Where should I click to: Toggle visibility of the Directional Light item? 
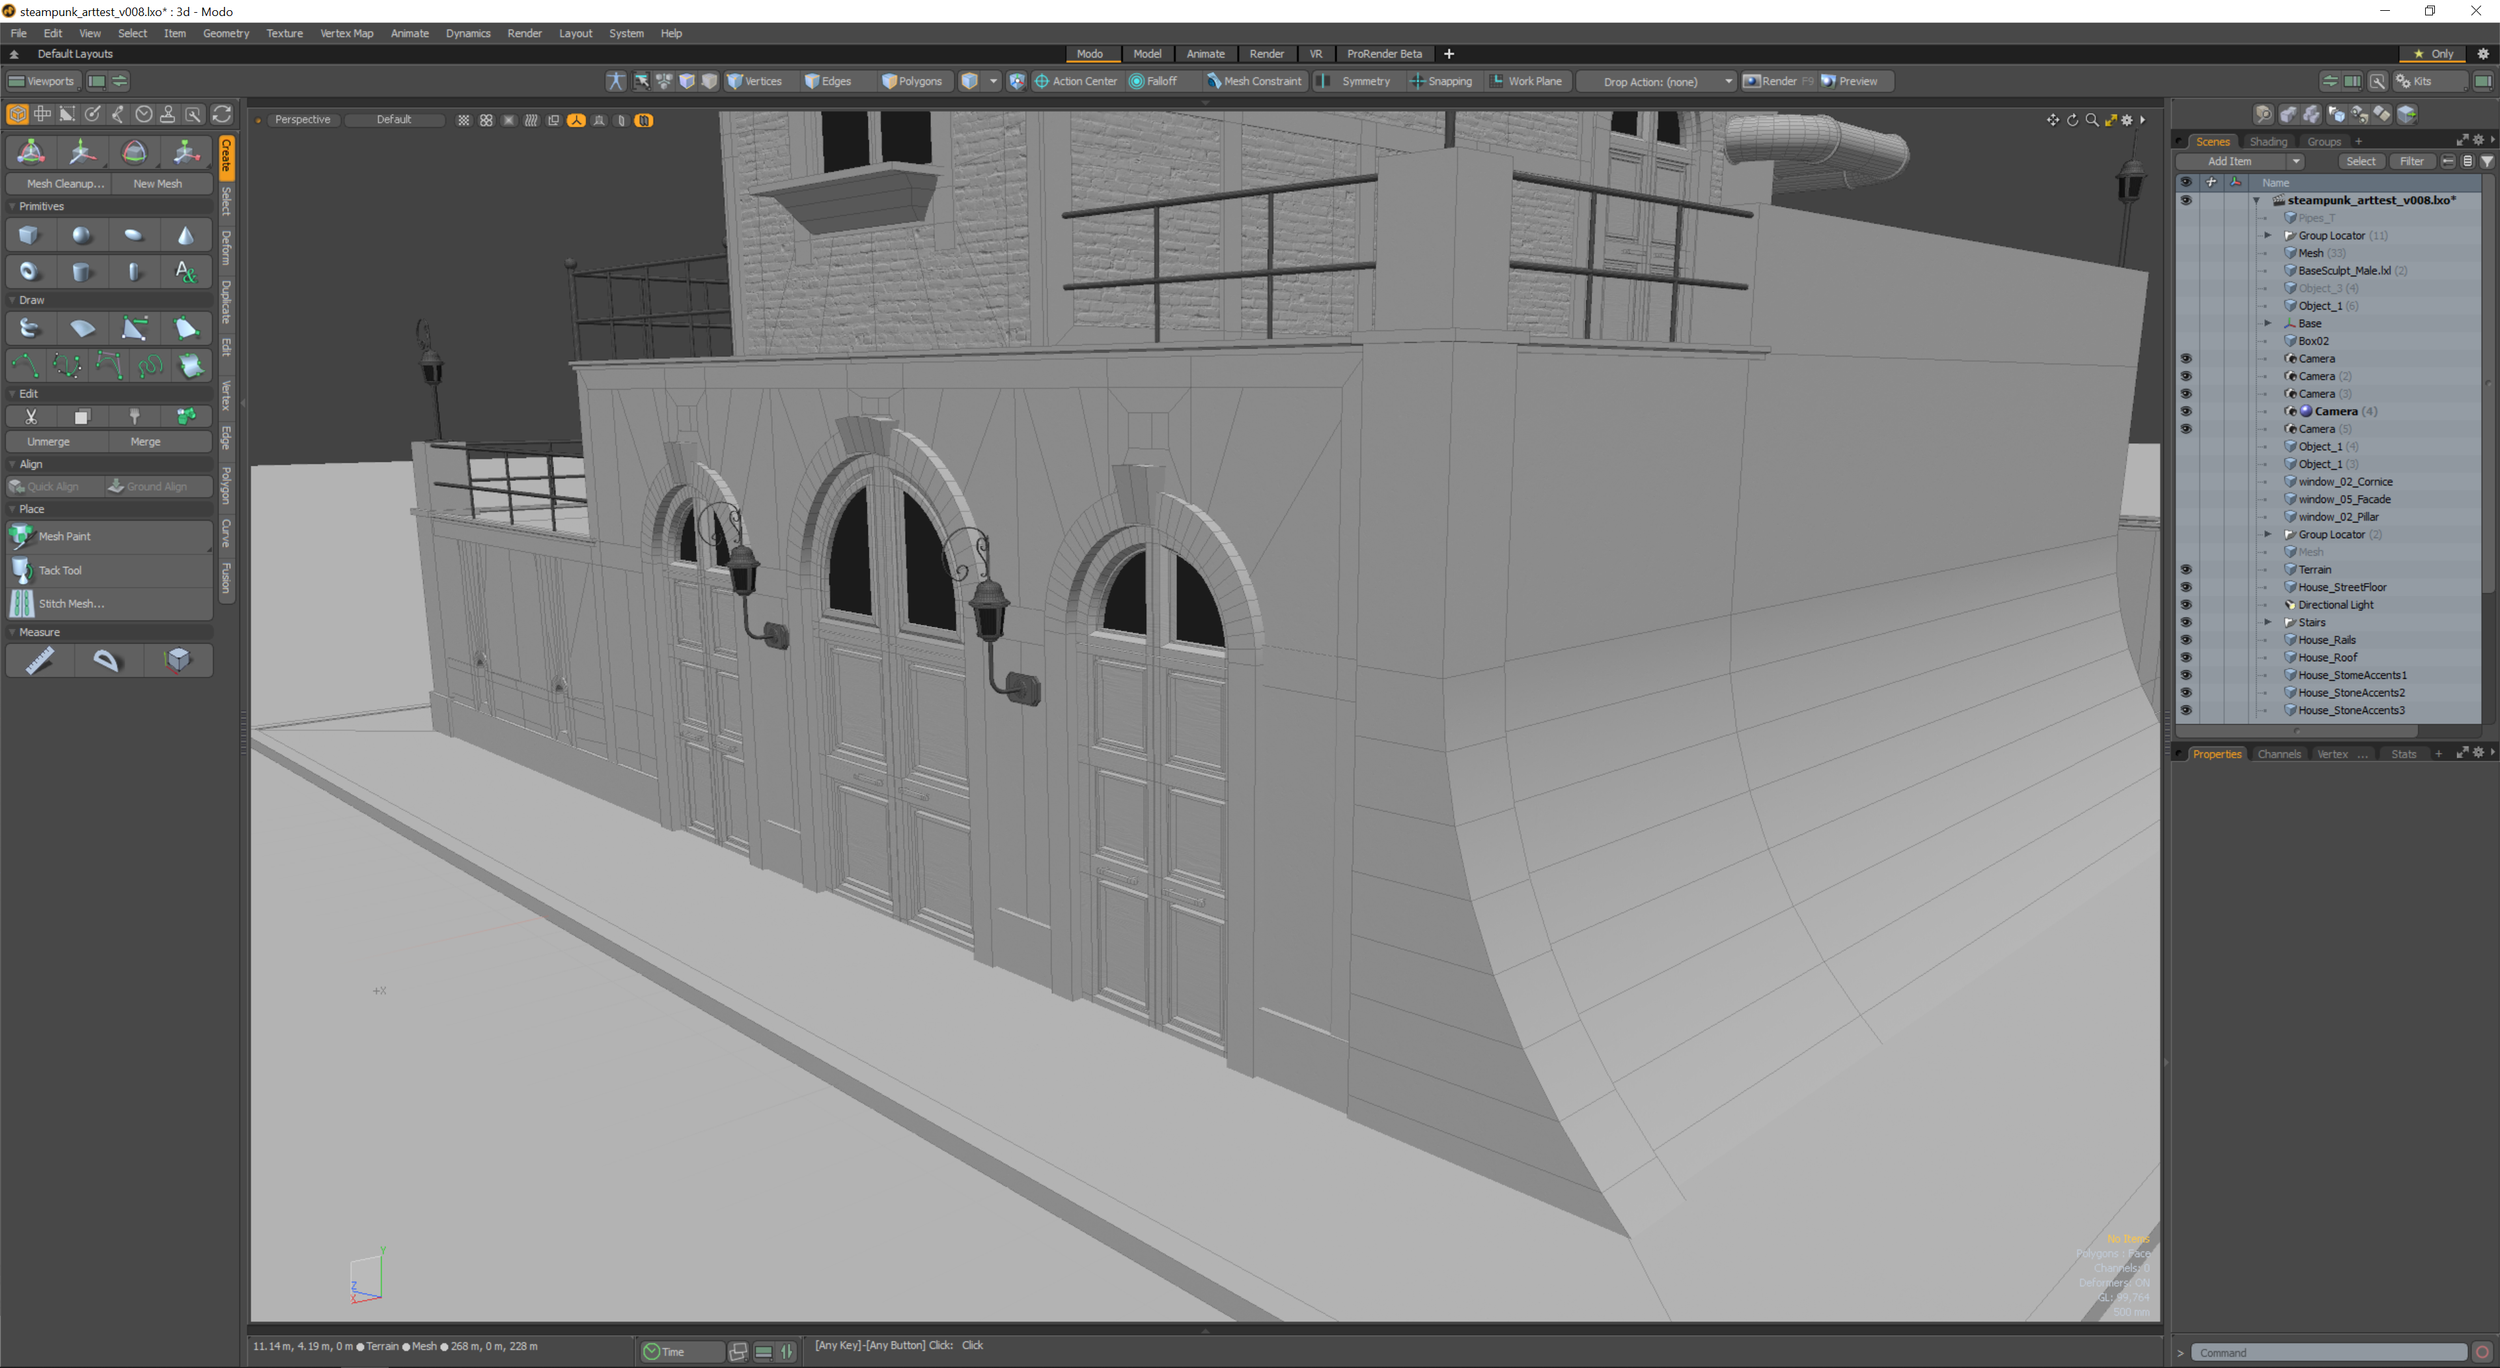pyautogui.click(x=2187, y=604)
